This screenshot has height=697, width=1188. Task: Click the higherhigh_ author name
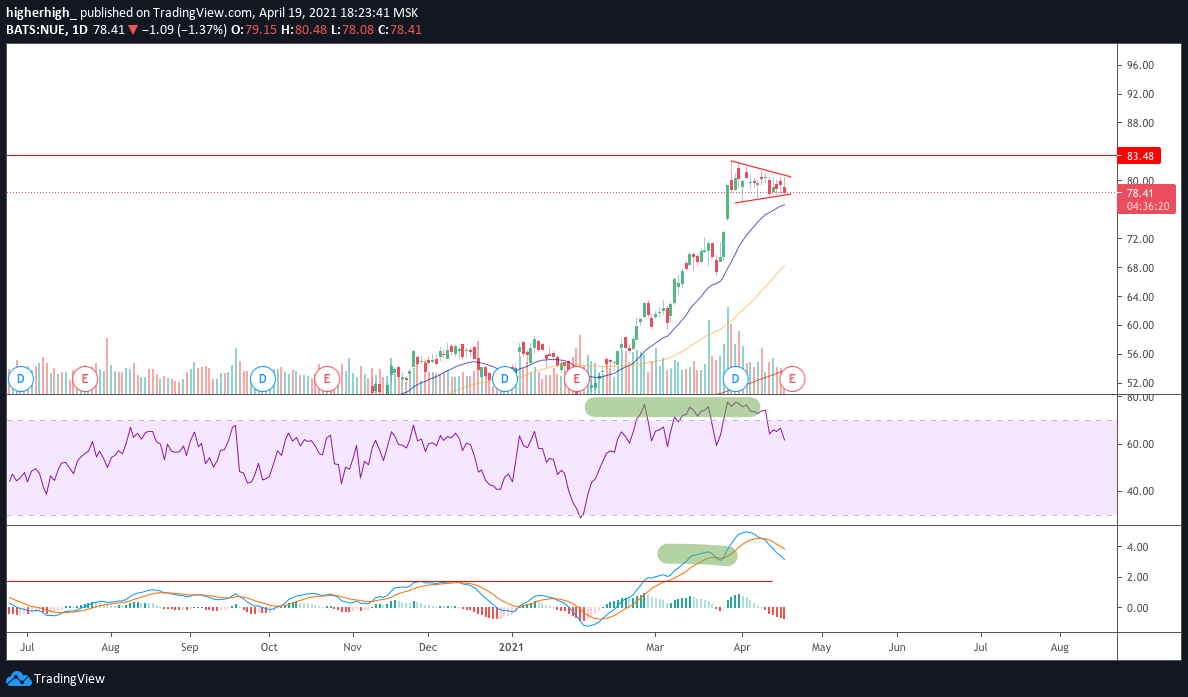pos(40,13)
